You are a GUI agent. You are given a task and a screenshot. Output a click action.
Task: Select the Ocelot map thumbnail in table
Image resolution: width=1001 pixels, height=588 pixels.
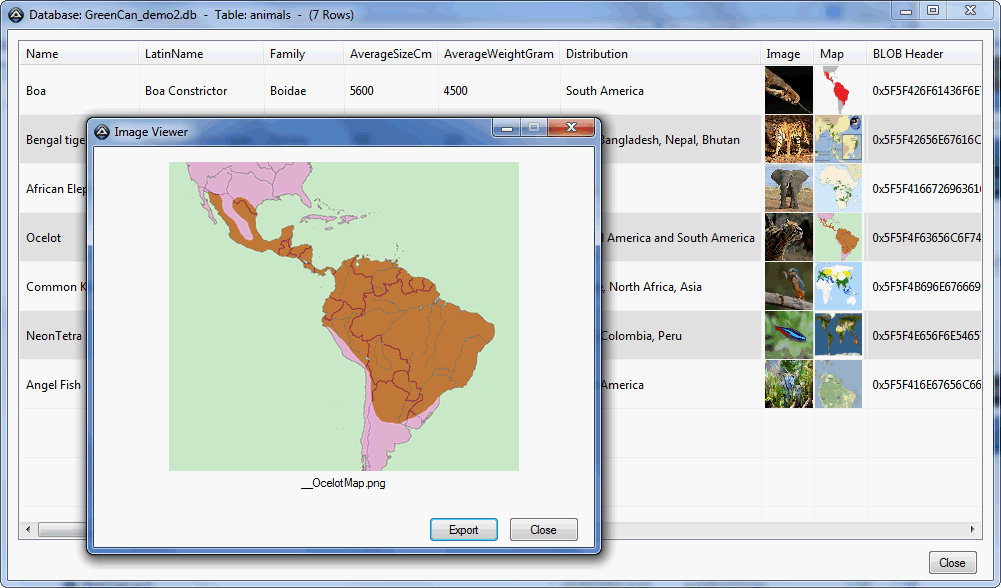pos(838,237)
